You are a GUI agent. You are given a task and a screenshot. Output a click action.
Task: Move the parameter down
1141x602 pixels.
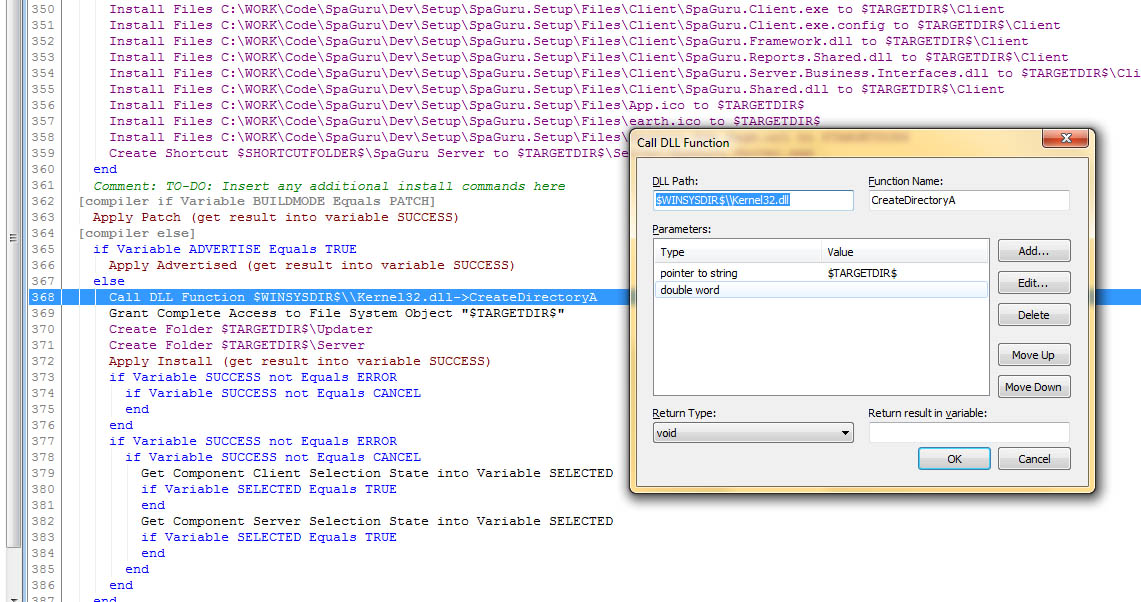tap(1033, 387)
